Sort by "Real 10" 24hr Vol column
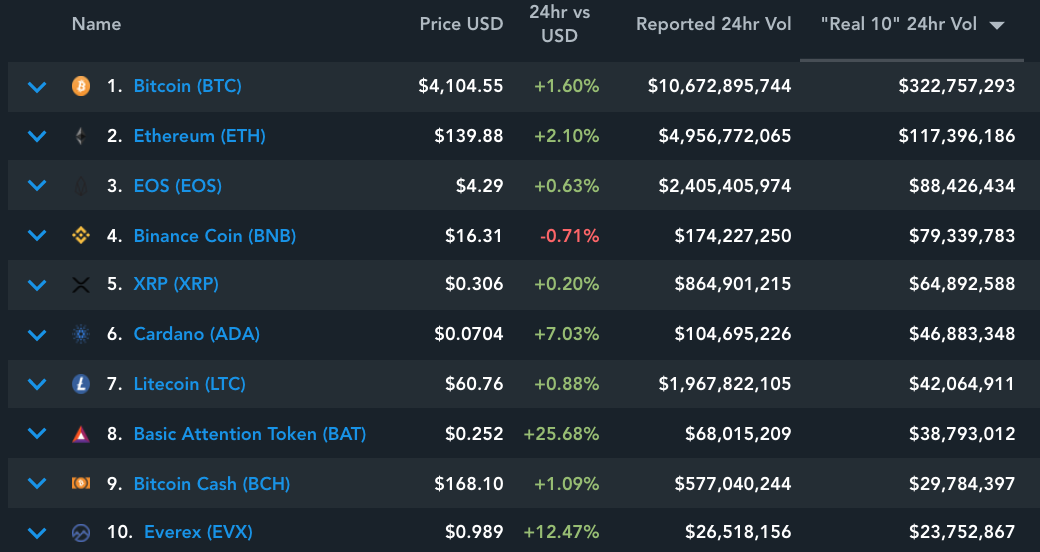 tap(912, 25)
